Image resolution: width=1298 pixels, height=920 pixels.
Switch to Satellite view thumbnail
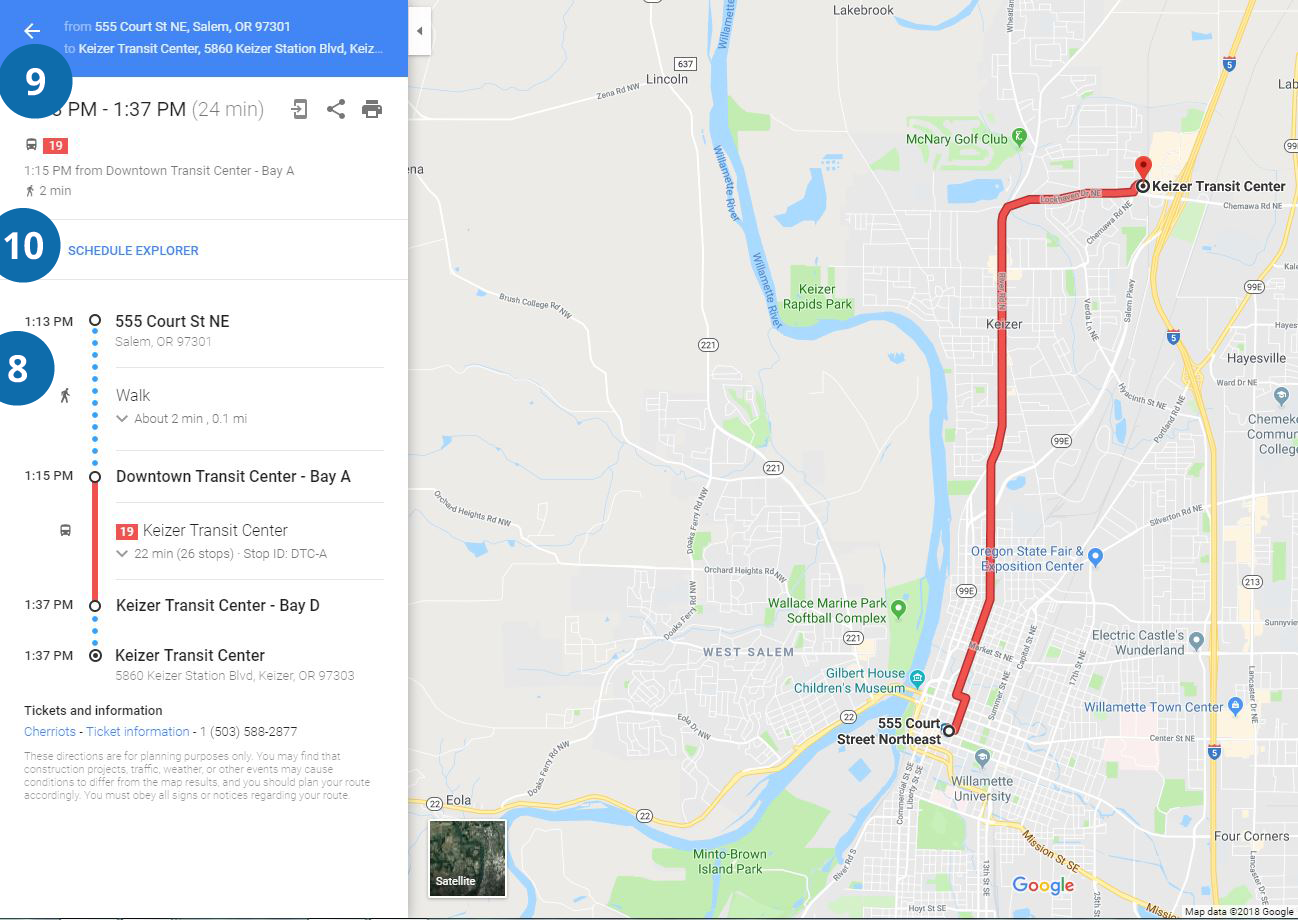tap(467, 858)
